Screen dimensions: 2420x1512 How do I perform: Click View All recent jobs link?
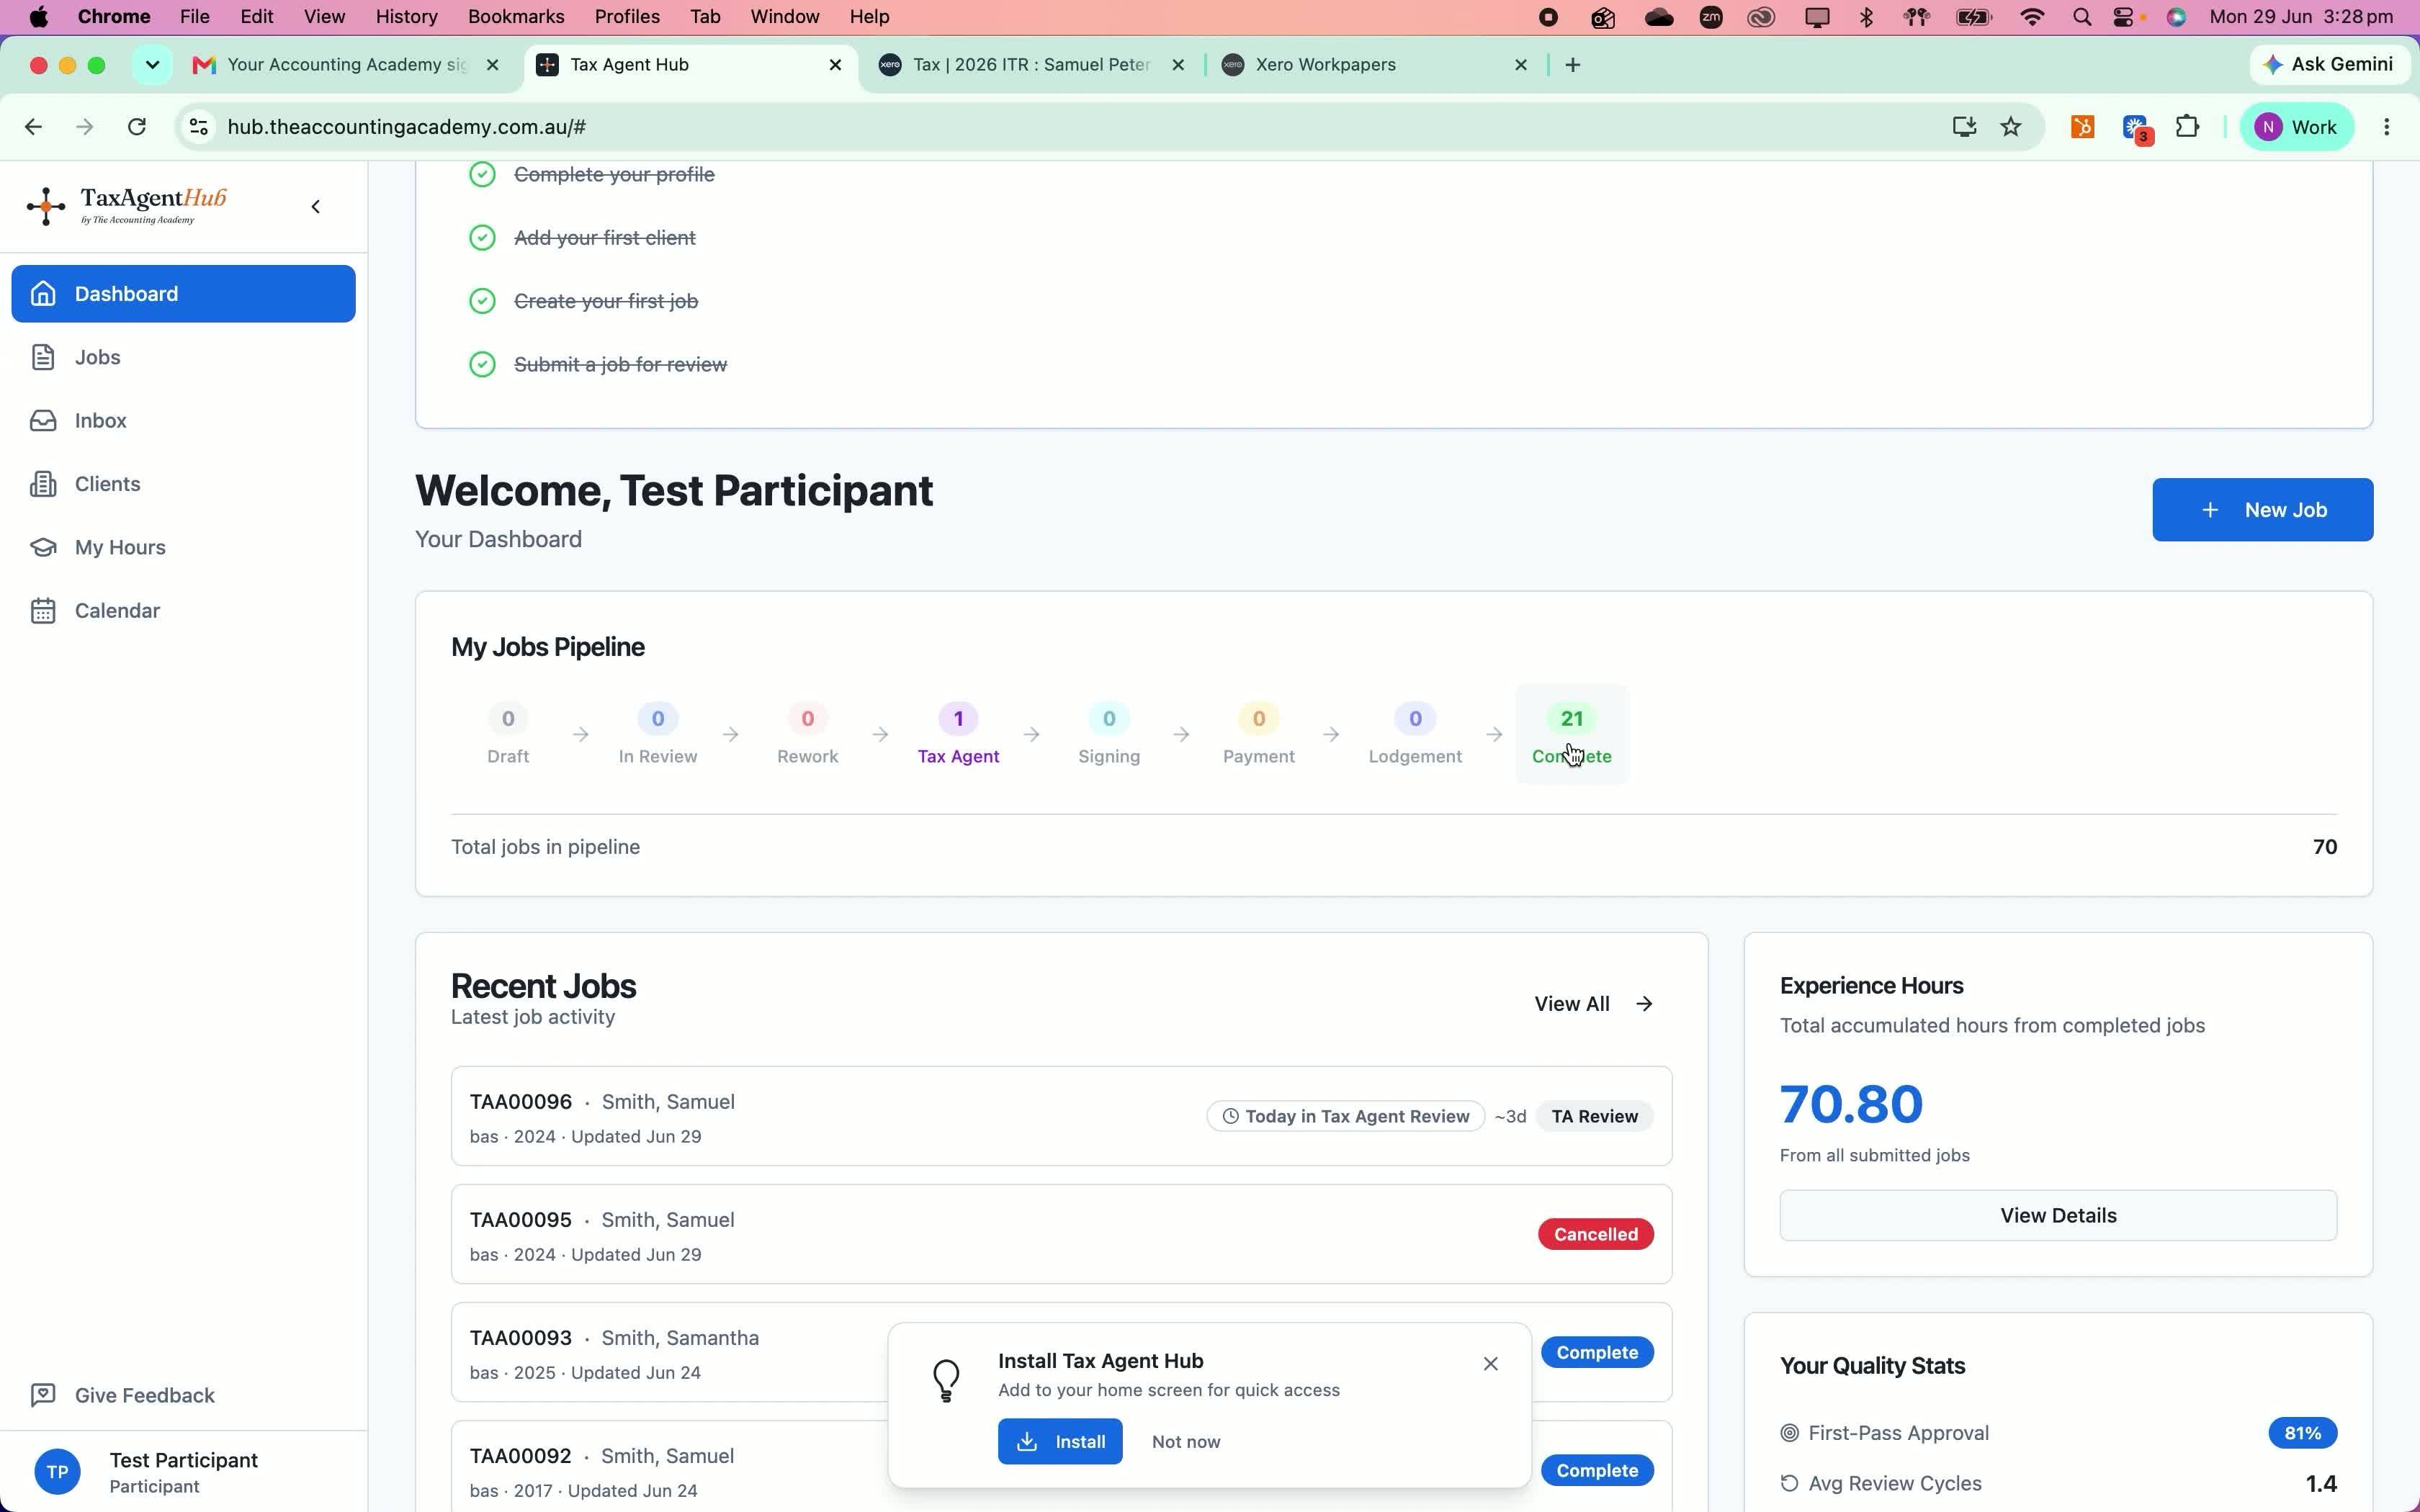[x=1594, y=1004]
